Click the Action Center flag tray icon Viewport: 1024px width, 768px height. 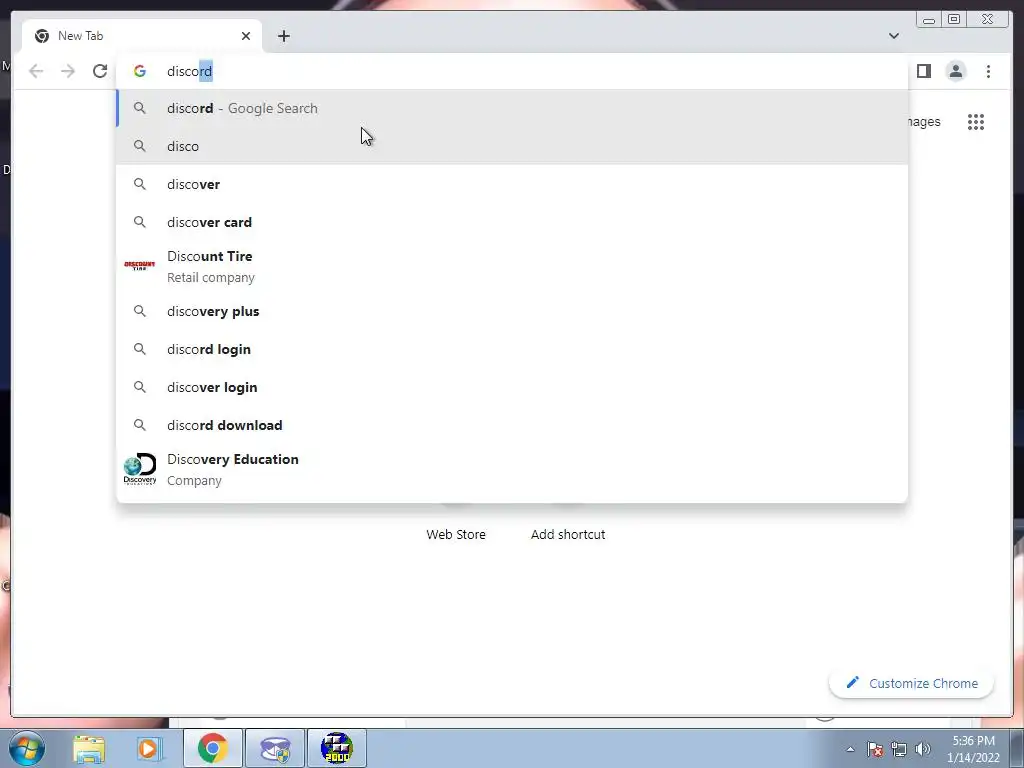coord(875,749)
